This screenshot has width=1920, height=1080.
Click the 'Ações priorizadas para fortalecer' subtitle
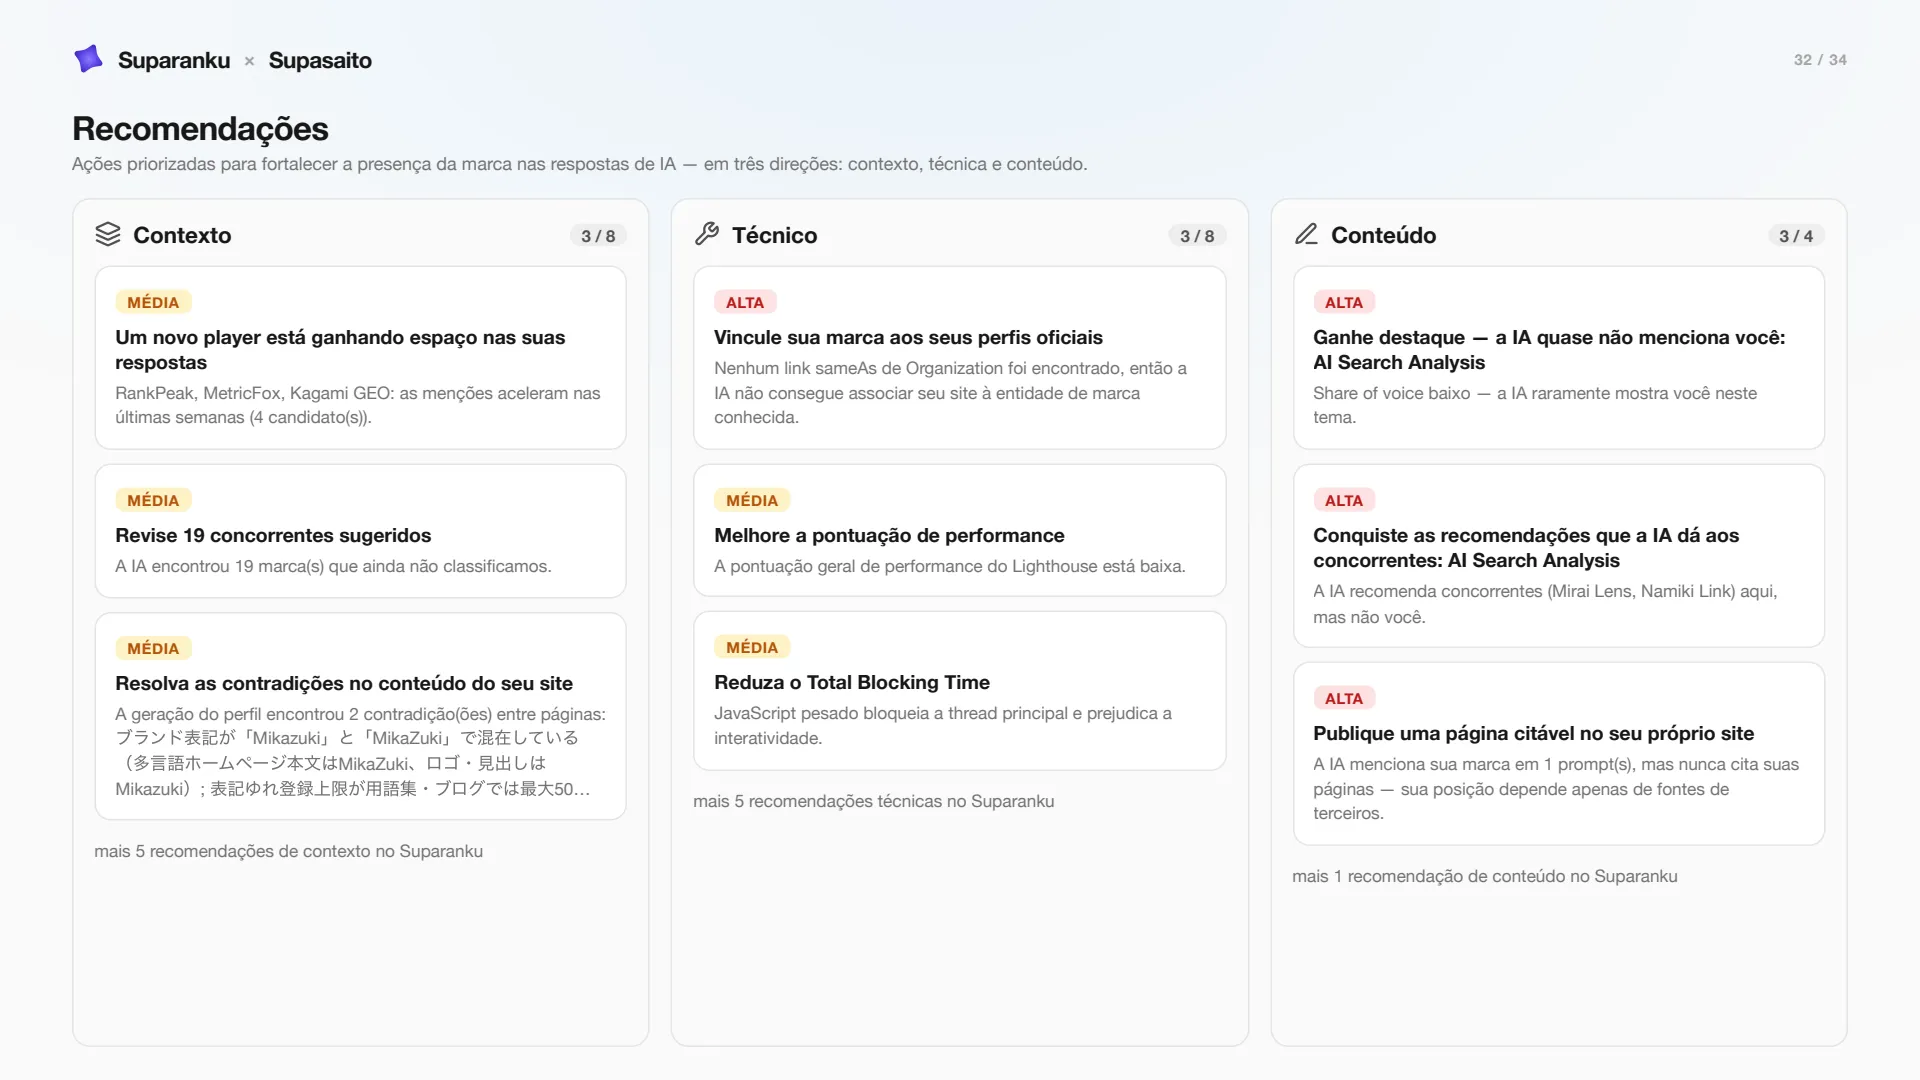tap(579, 164)
